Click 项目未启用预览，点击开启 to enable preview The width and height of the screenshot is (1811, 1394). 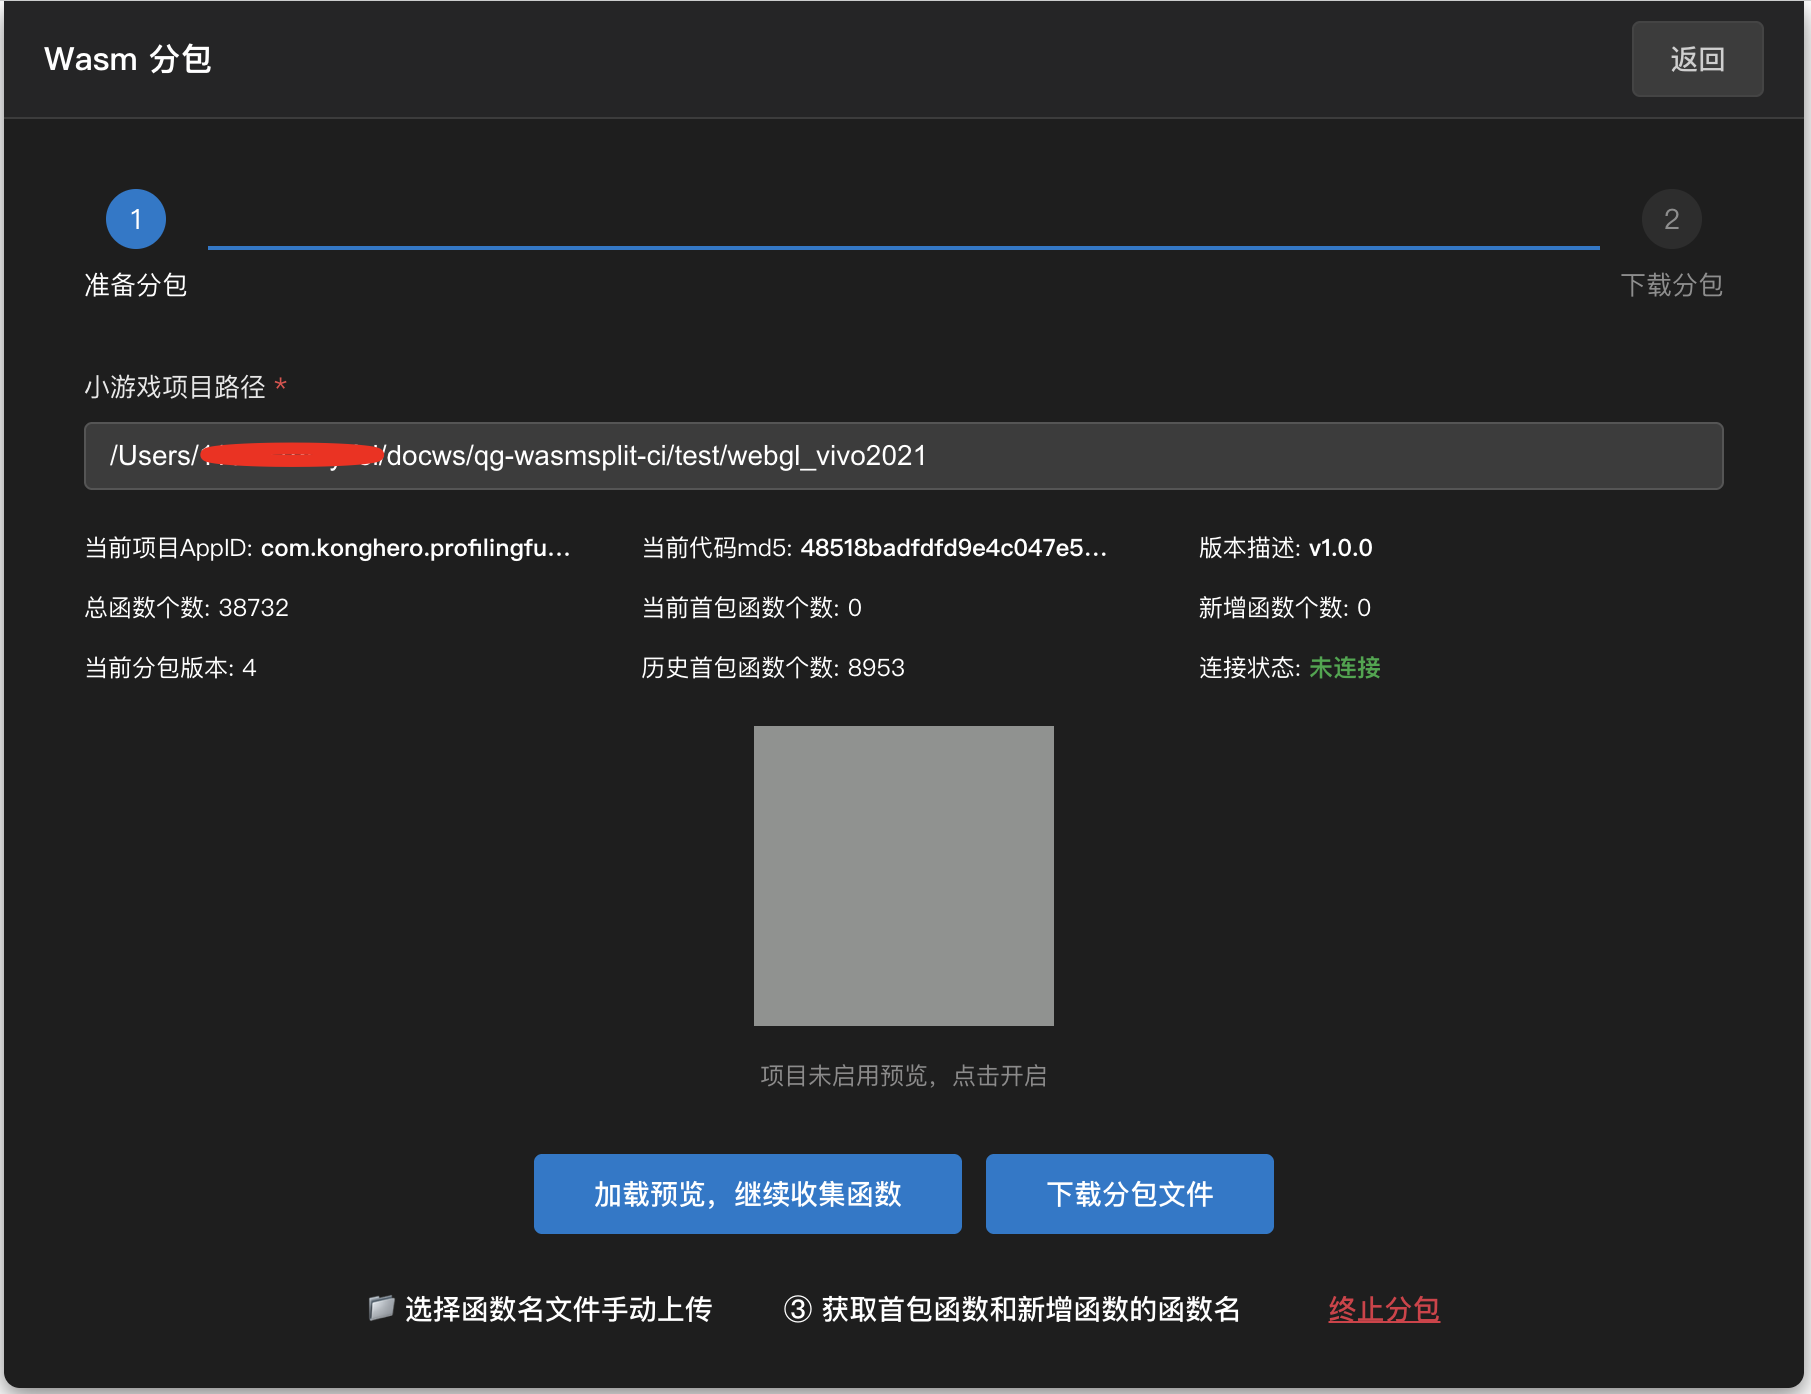click(x=903, y=1076)
